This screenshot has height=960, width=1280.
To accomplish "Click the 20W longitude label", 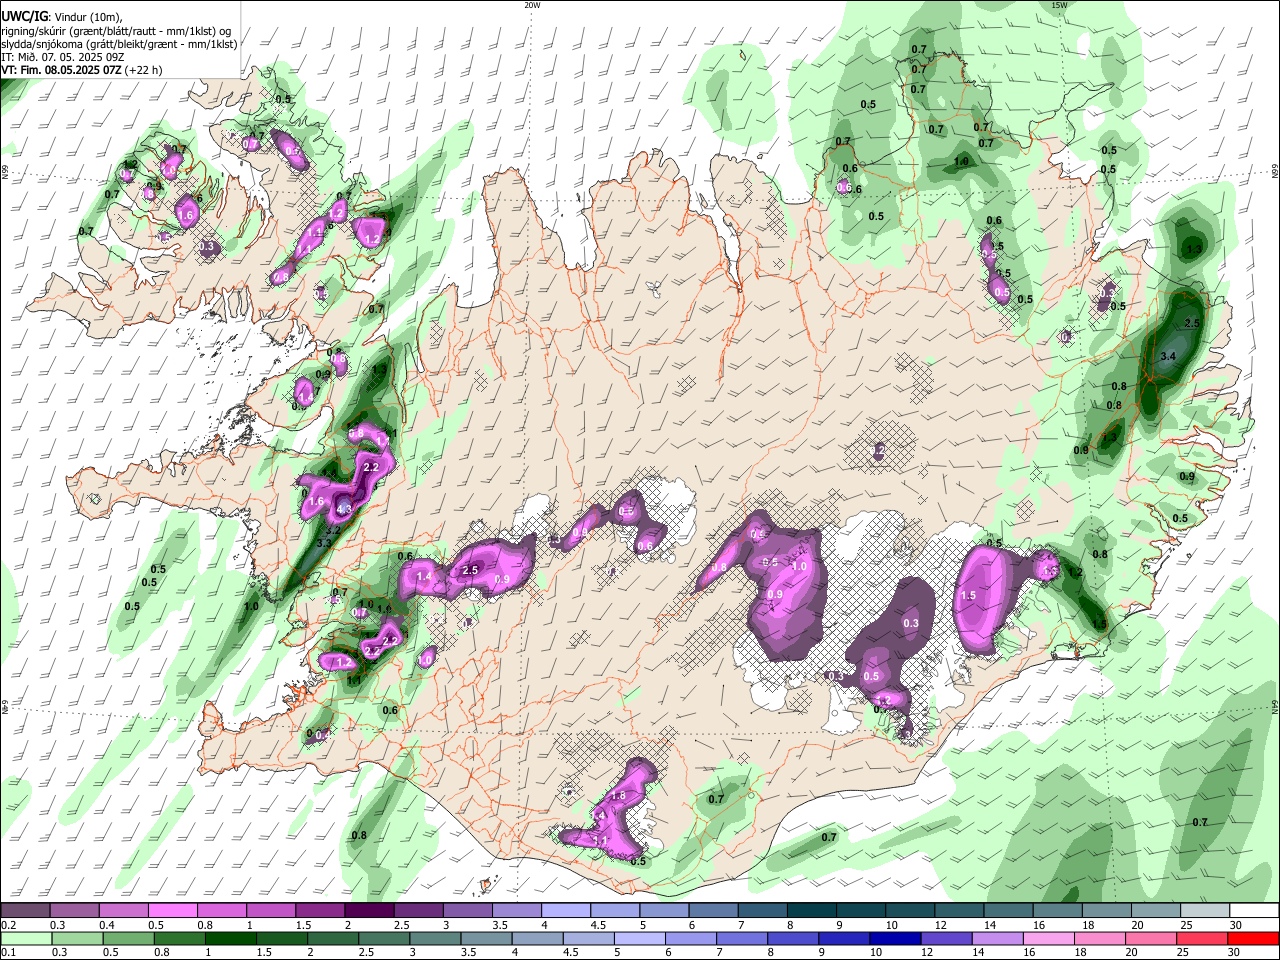I will 532,5.
